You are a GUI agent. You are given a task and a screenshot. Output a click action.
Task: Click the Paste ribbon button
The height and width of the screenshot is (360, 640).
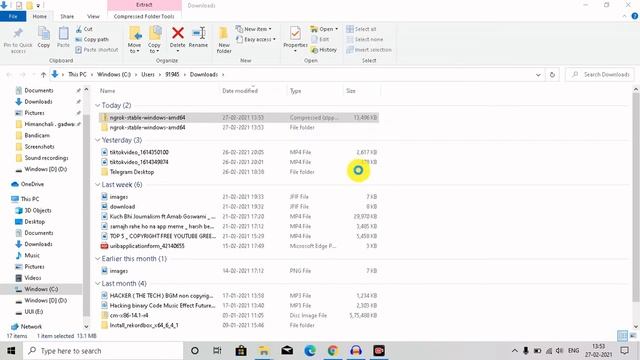click(x=63, y=38)
